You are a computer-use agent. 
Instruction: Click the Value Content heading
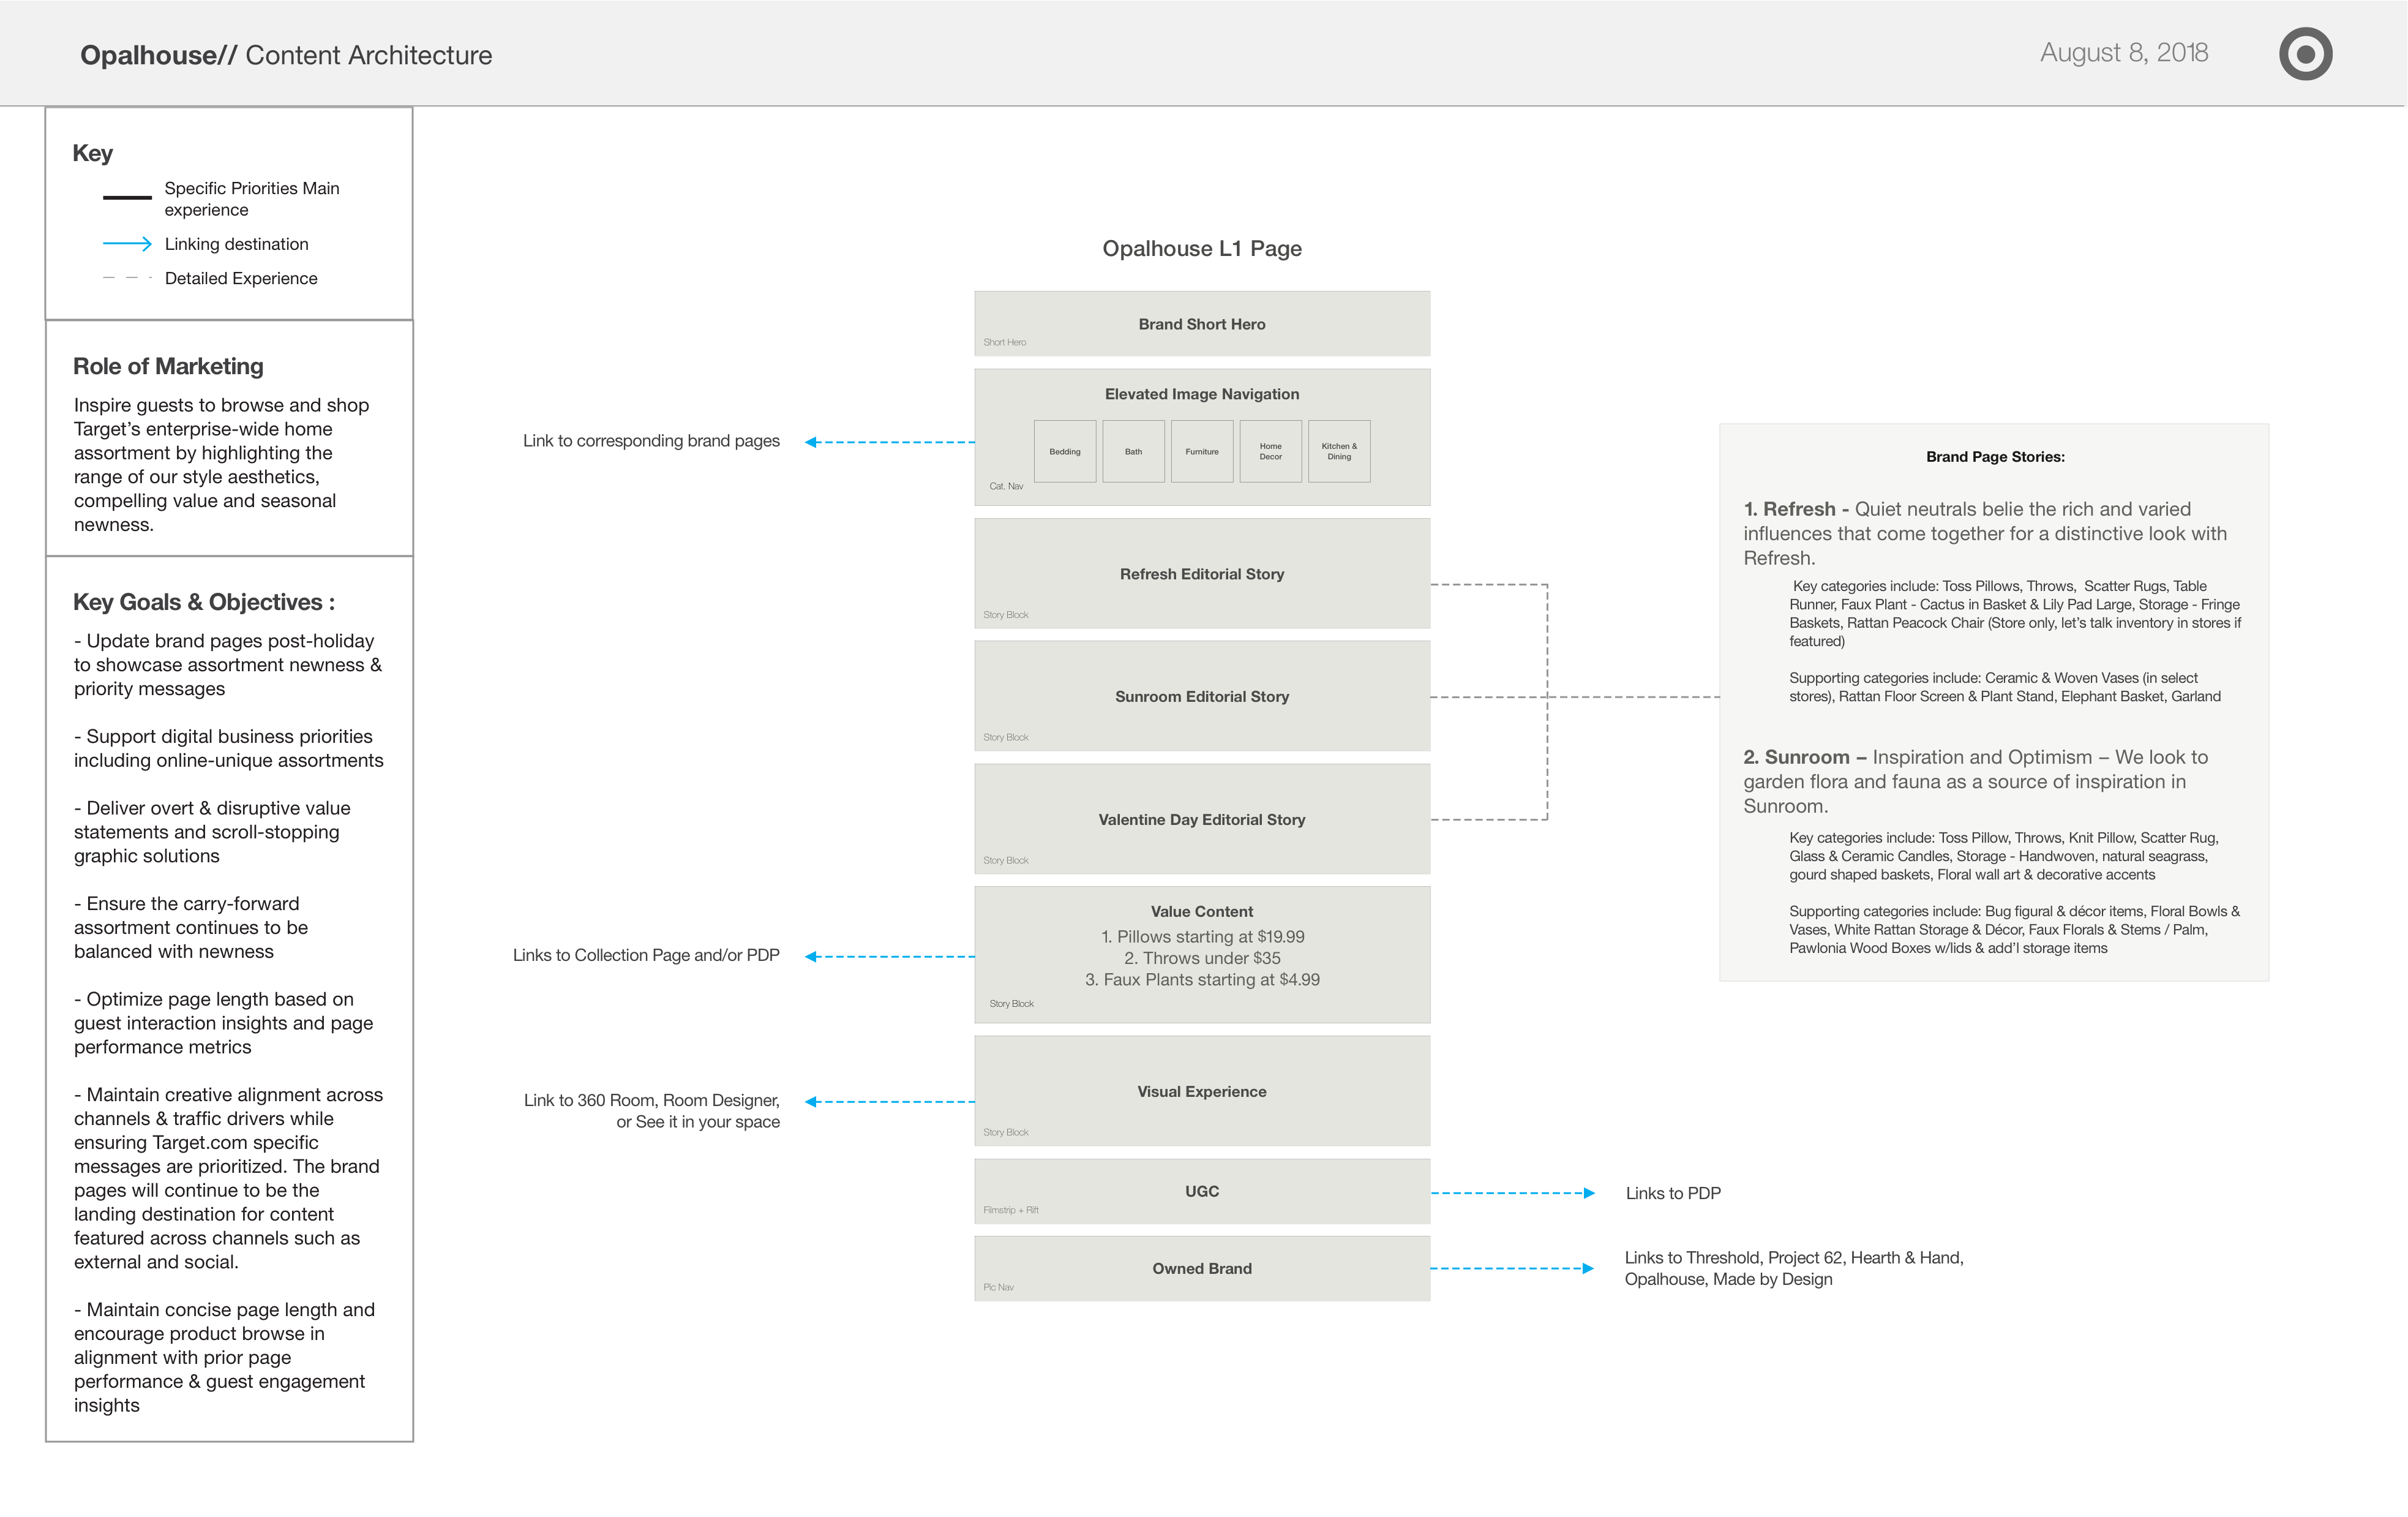click(x=1202, y=911)
